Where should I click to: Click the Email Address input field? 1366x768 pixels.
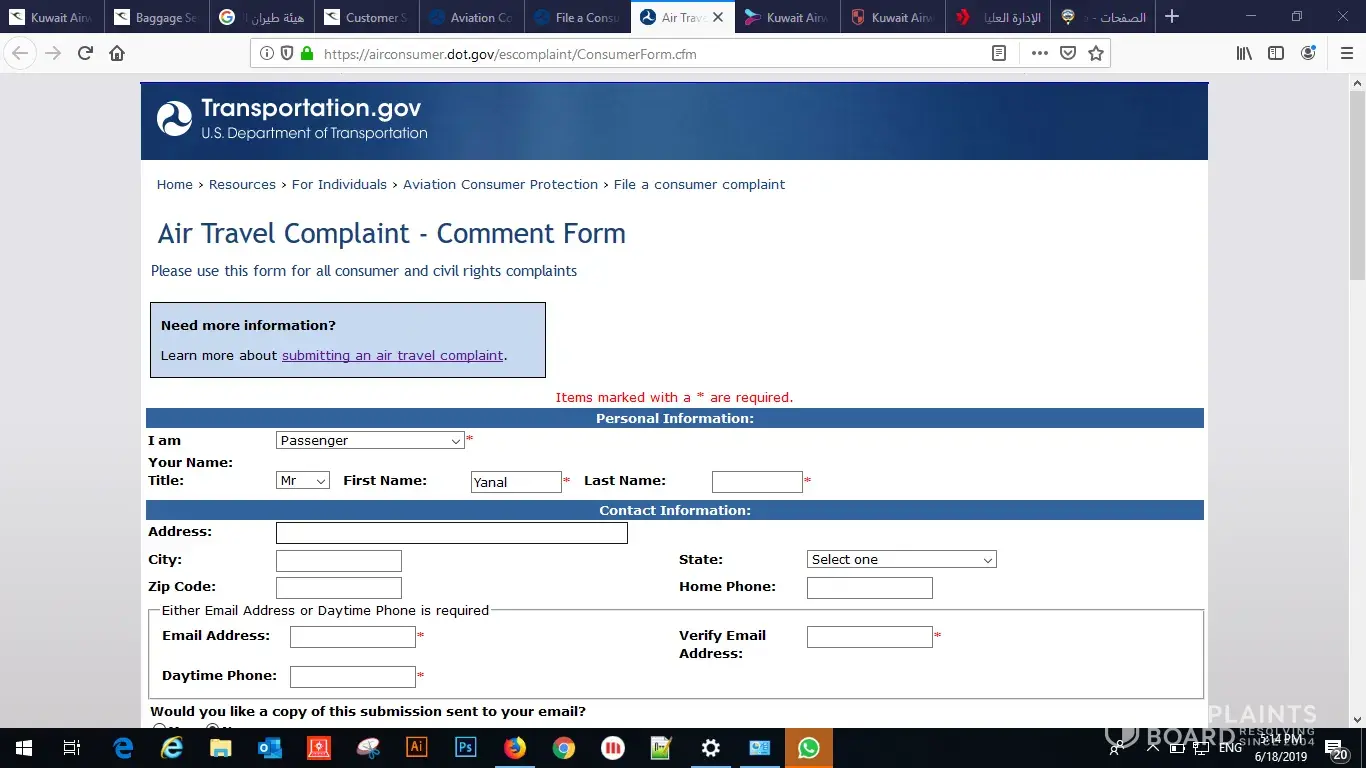coord(352,637)
